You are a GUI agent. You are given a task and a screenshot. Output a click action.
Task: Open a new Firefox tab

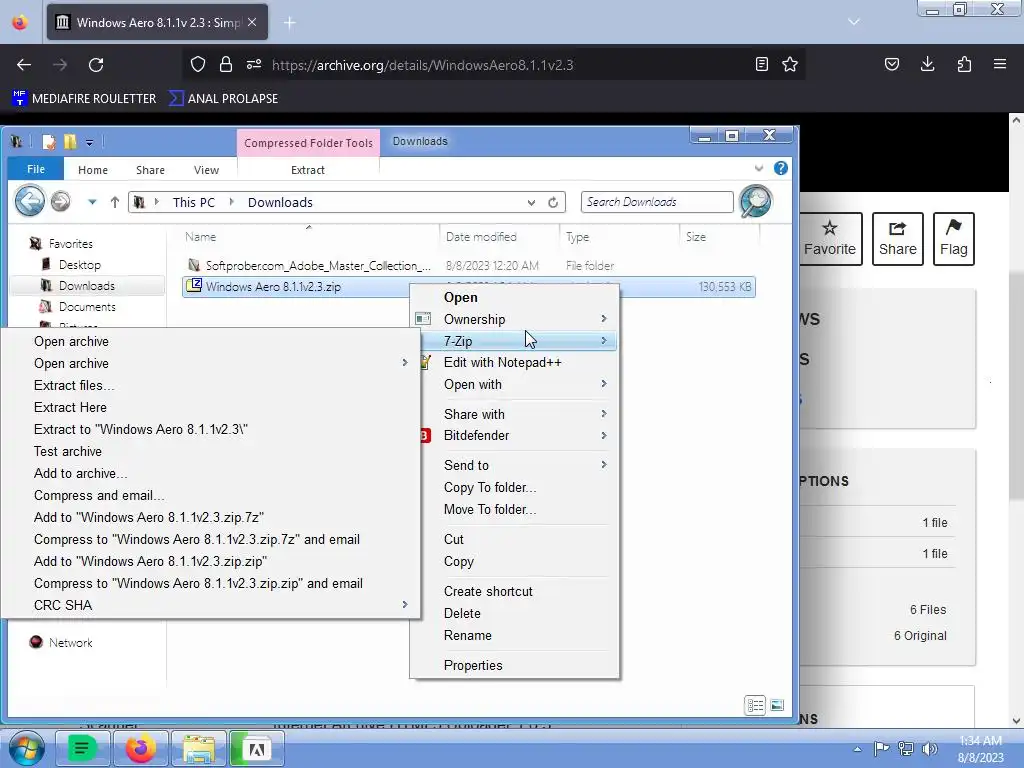(x=289, y=23)
